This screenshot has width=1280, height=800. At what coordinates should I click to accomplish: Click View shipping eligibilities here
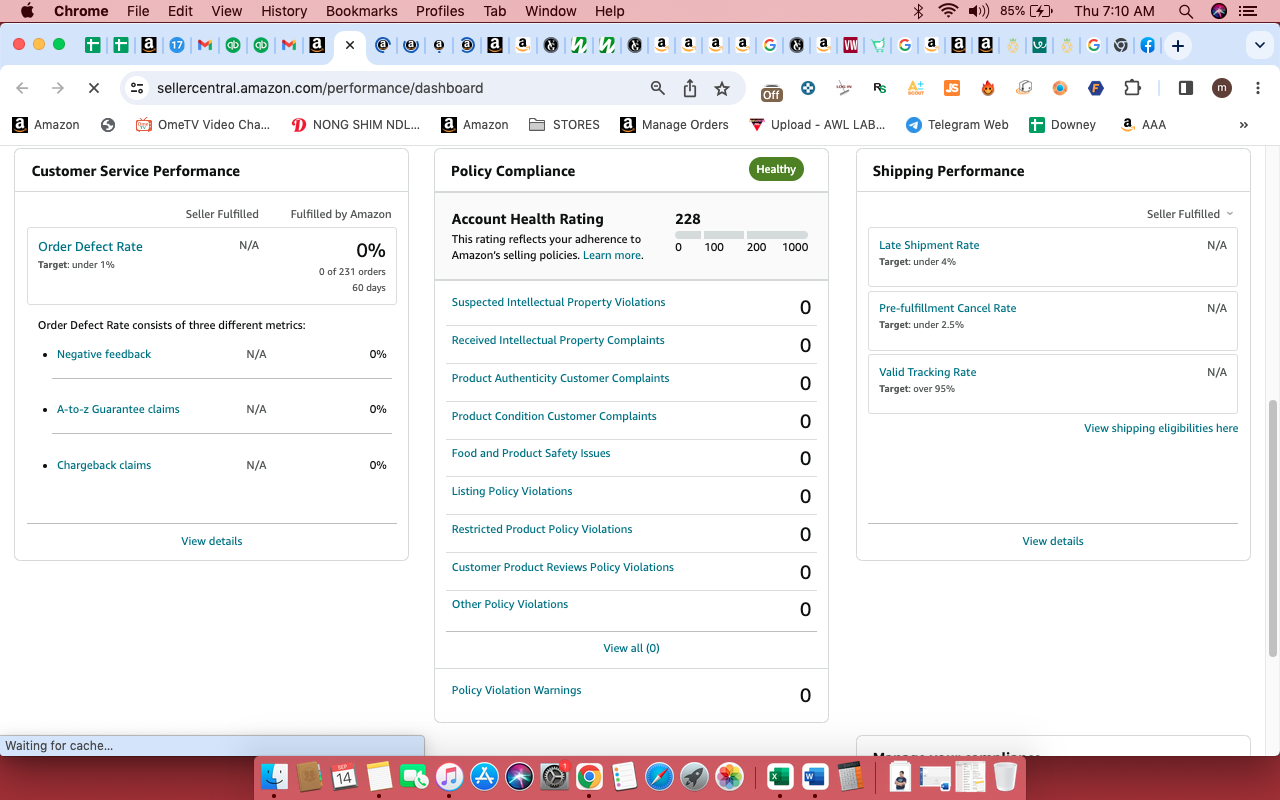coord(1161,428)
